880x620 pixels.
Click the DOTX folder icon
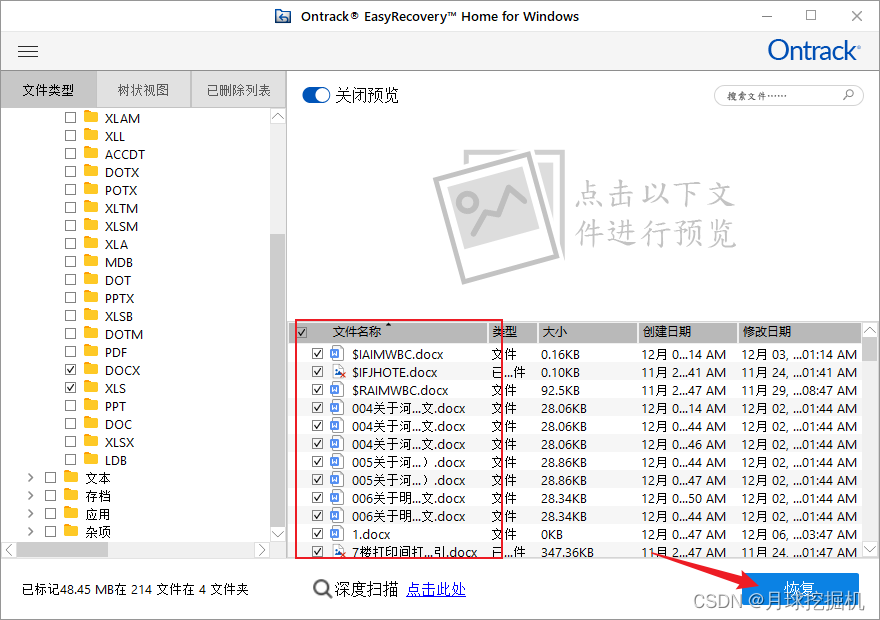tap(91, 171)
